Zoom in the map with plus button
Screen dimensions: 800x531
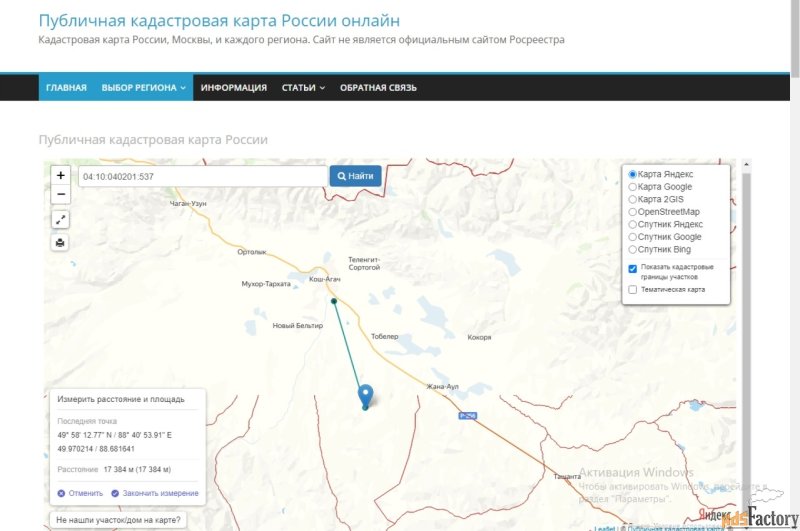tap(61, 175)
